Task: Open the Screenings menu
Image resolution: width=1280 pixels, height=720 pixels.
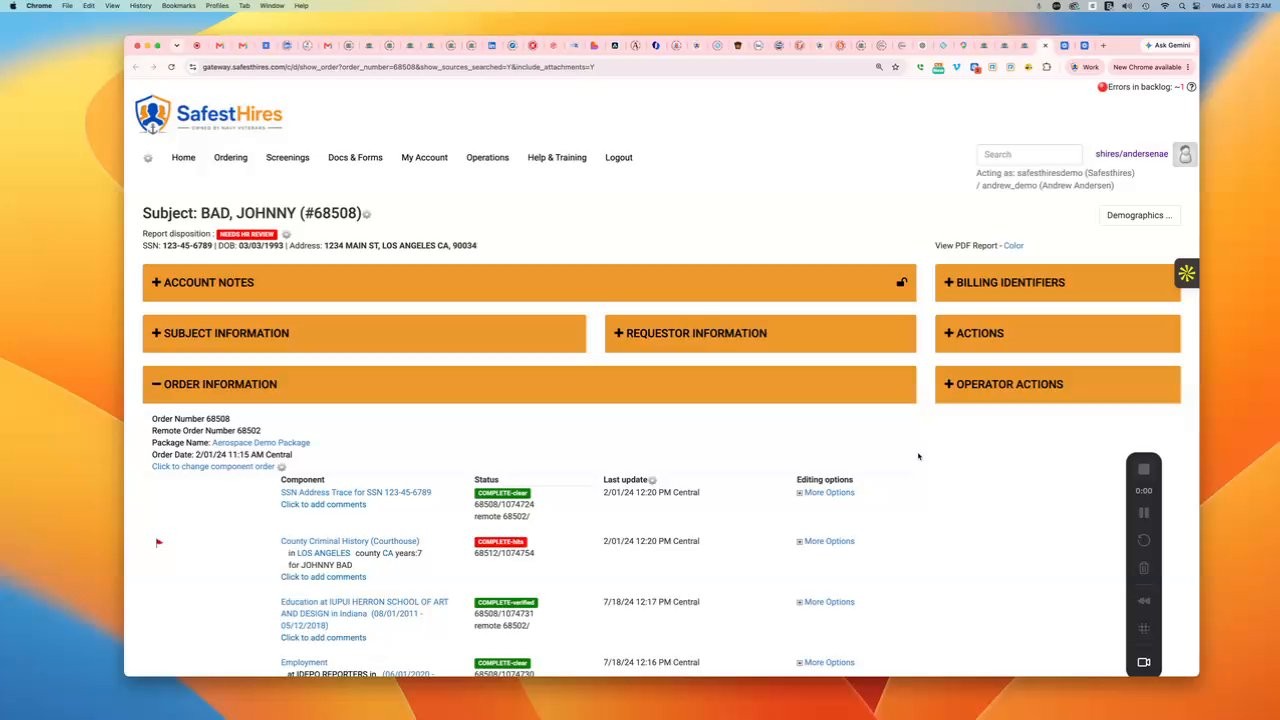Action: coord(287,158)
